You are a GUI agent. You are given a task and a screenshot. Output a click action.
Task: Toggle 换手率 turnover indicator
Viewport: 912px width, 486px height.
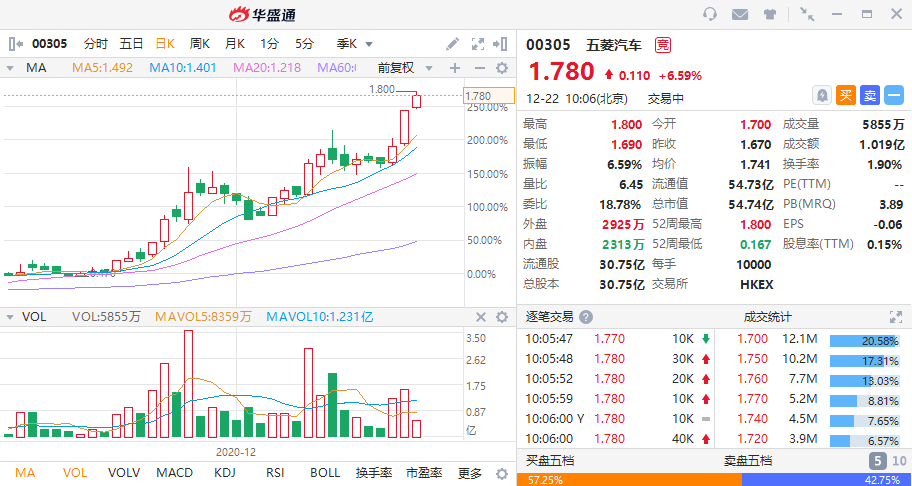tap(374, 473)
